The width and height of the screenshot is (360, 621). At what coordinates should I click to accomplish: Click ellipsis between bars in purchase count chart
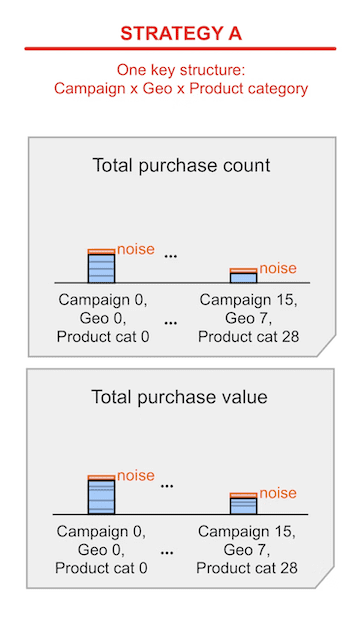click(171, 257)
